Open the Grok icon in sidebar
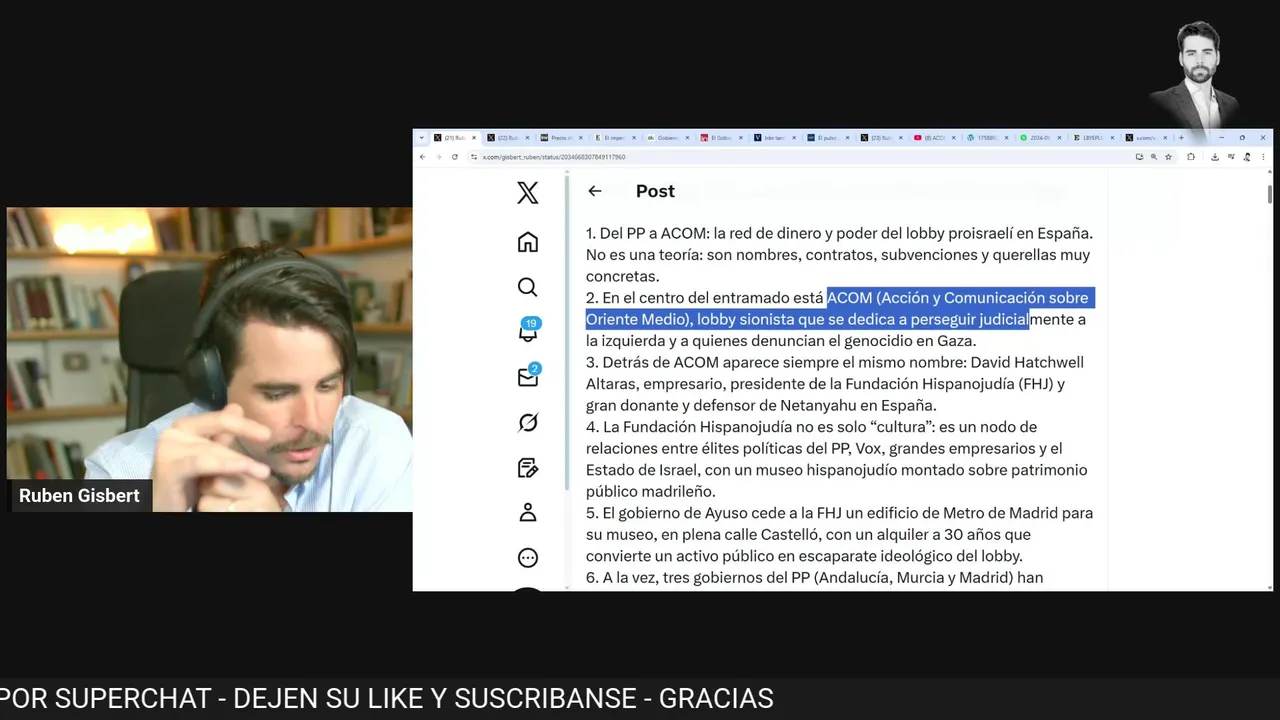 (x=528, y=423)
